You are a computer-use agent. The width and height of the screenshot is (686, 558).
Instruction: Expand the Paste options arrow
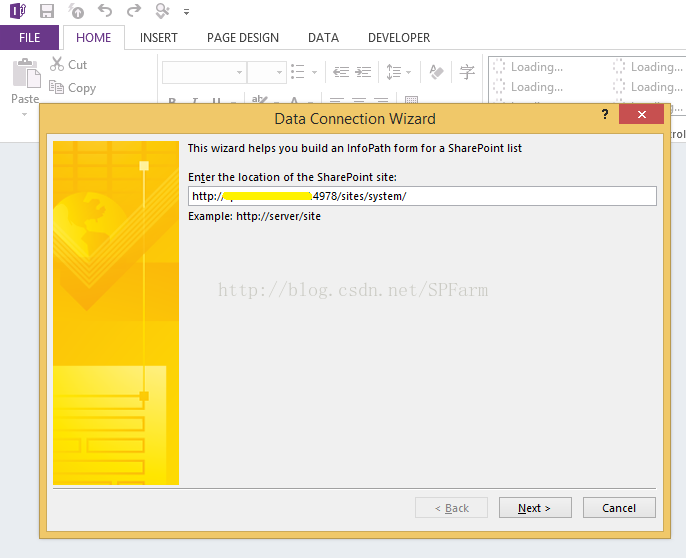tap(24, 115)
